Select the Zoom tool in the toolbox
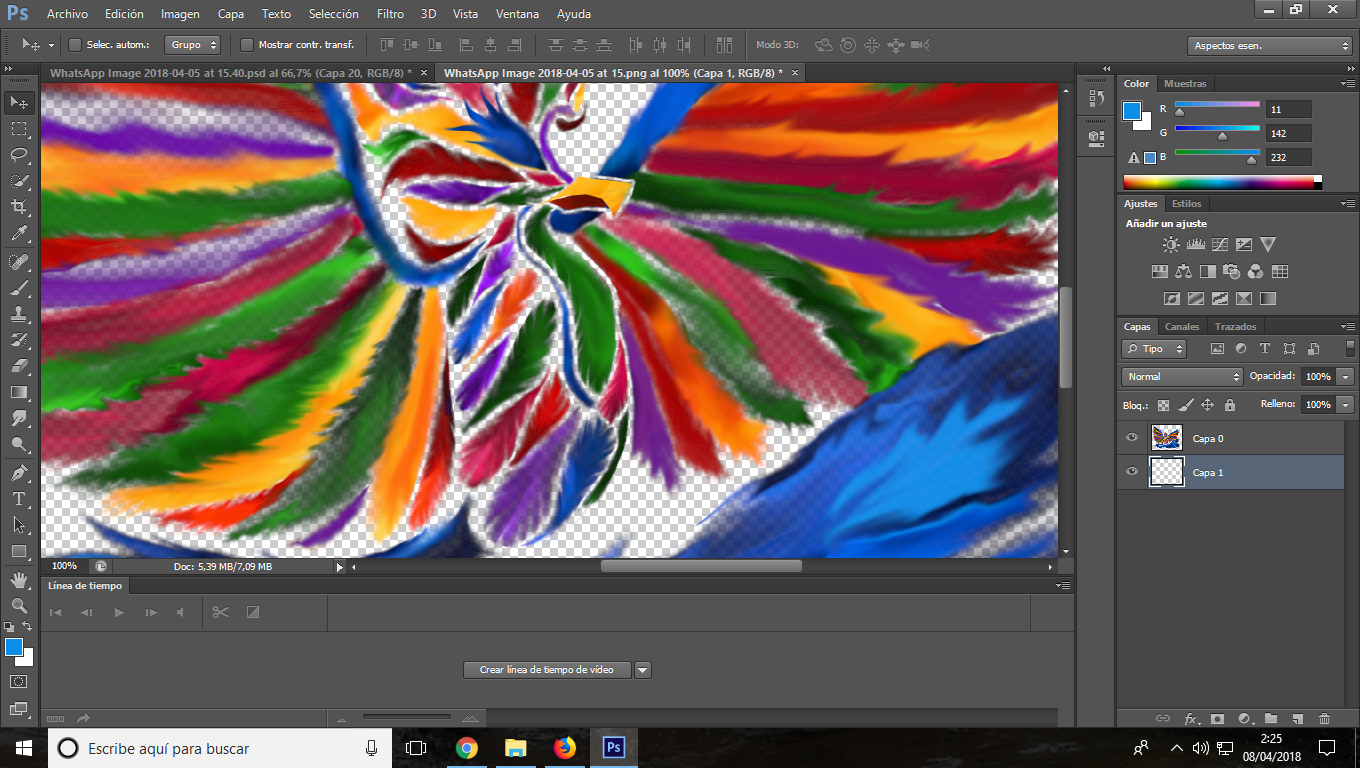The image size is (1360, 768). tap(19, 606)
